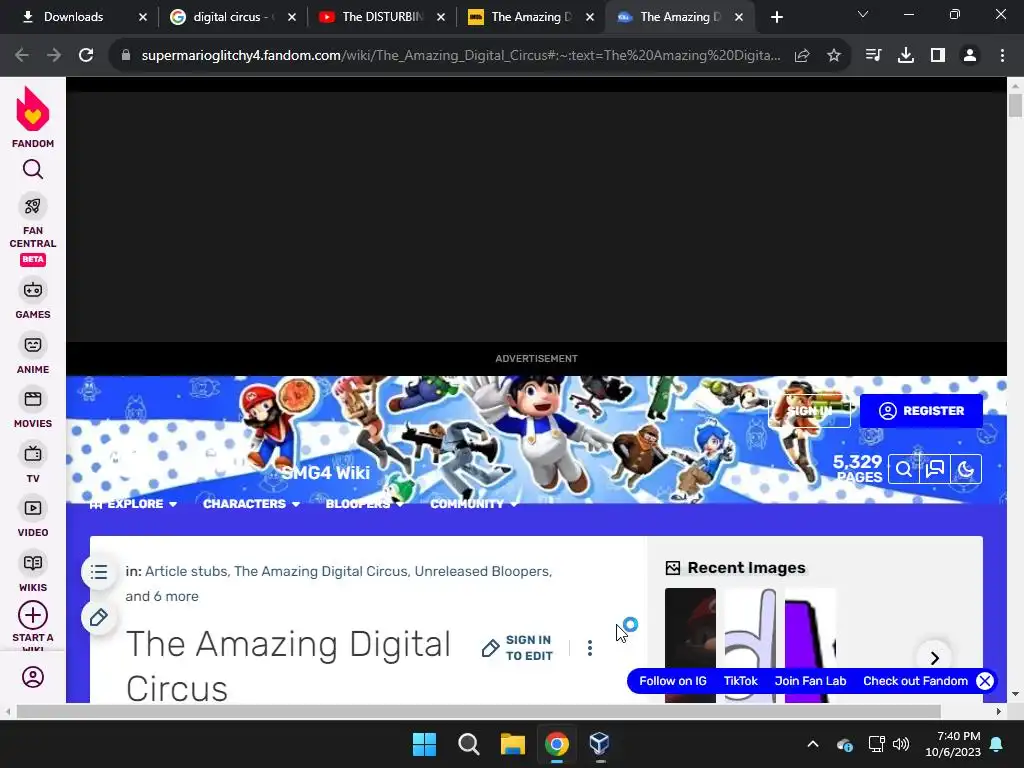Bookmark this page with star icon
The width and height of the screenshot is (1024, 768).
tap(834, 56)
